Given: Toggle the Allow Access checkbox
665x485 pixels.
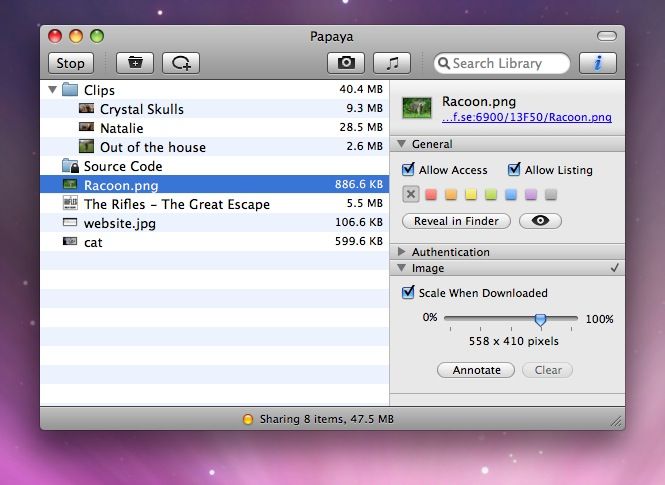Looking at the screenshot, I should 408,170.
